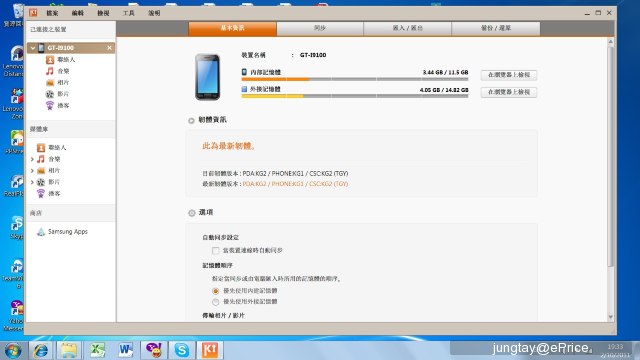640x360 pixels.
Task: Open the library contacts (聯絡人) icon
Action: (41, 148)
